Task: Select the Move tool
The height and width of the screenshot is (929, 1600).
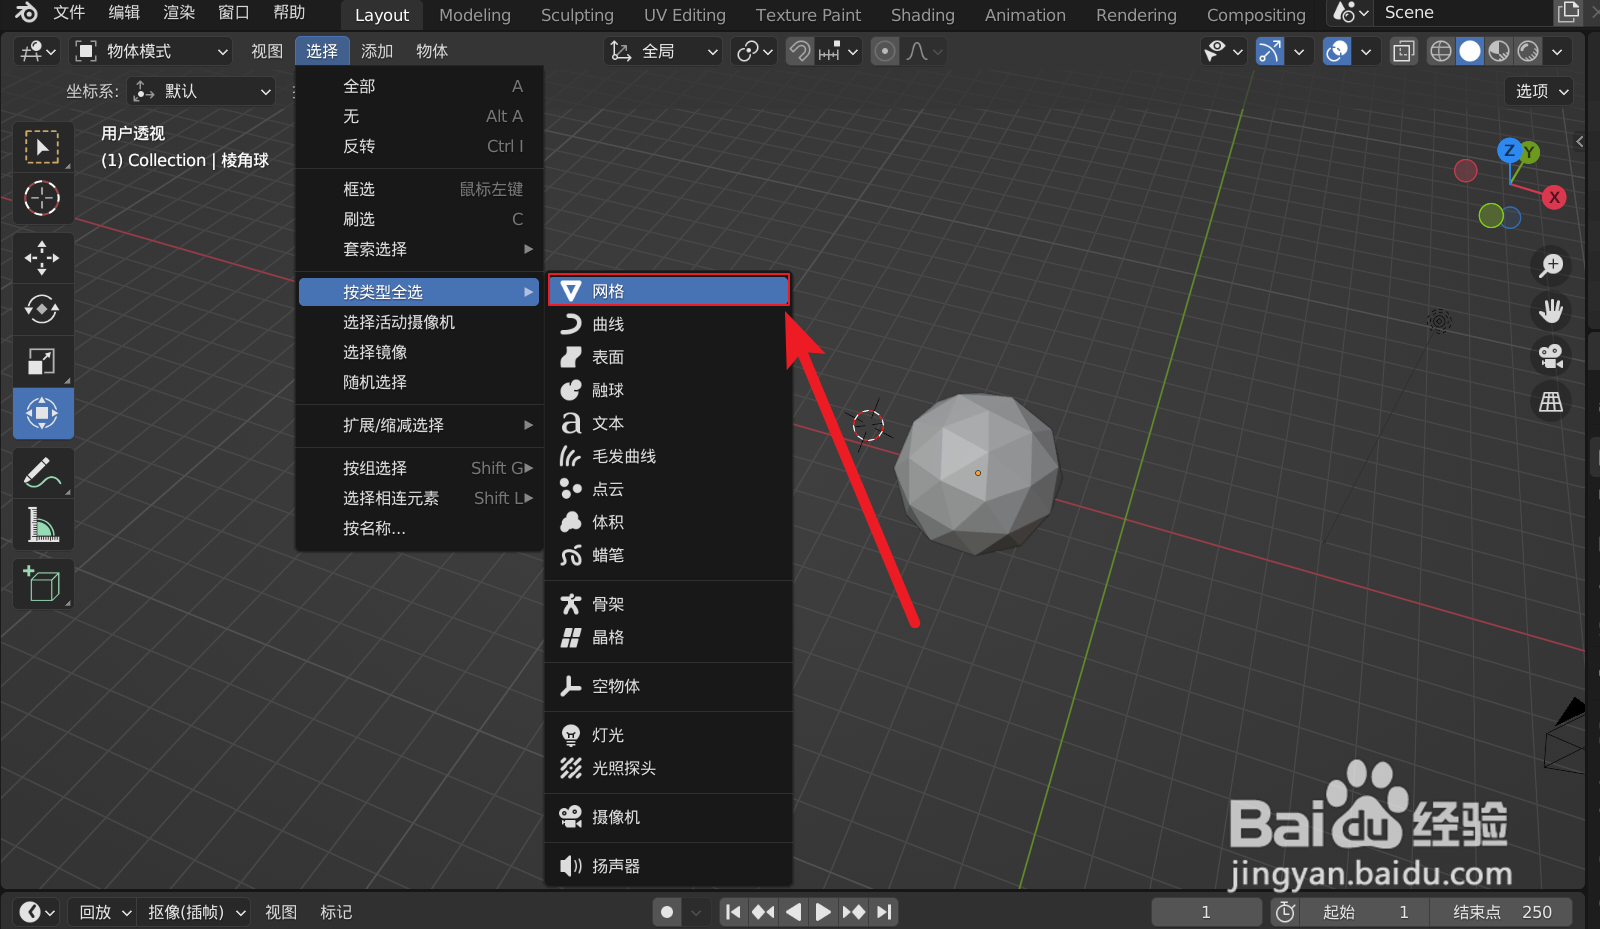Action: tap(42, 258)
